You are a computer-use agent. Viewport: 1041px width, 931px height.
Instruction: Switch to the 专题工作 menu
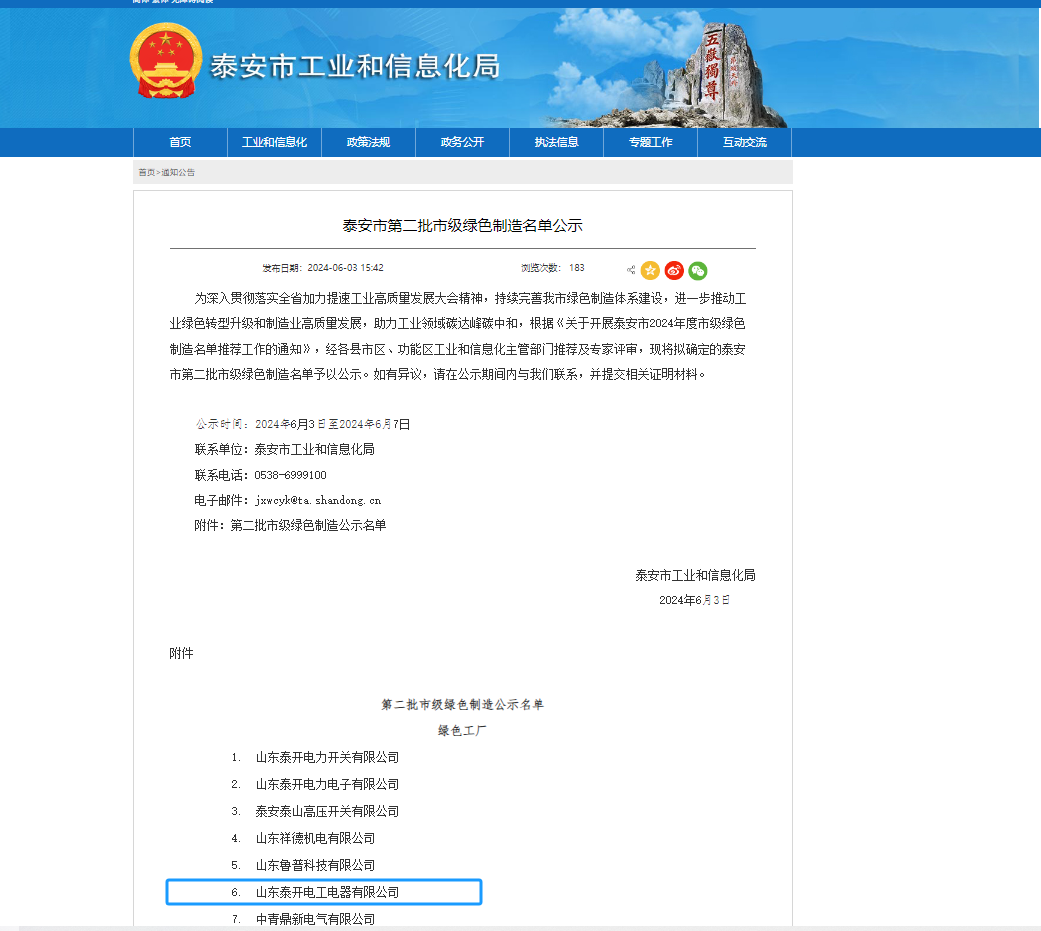pyautogui.click(x=650, y=142)
